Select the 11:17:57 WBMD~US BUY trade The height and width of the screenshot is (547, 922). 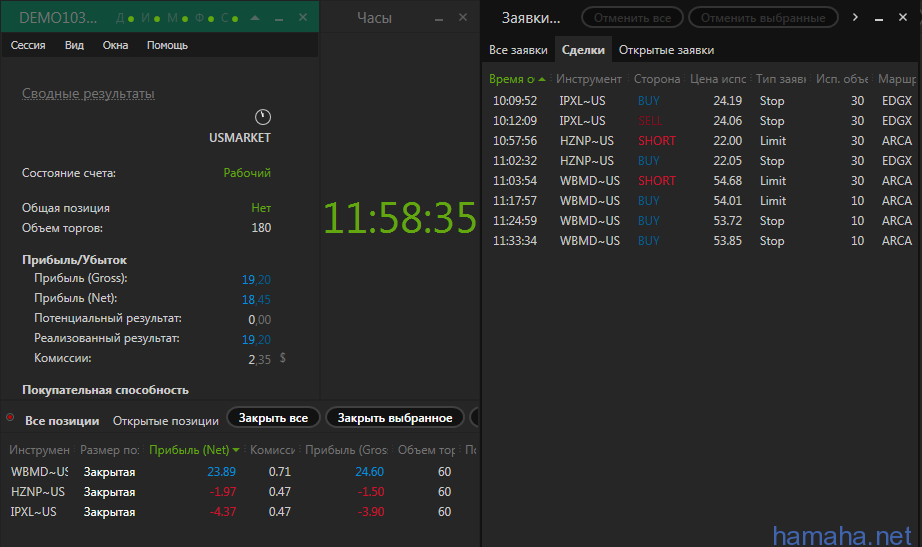coord(702,201)
